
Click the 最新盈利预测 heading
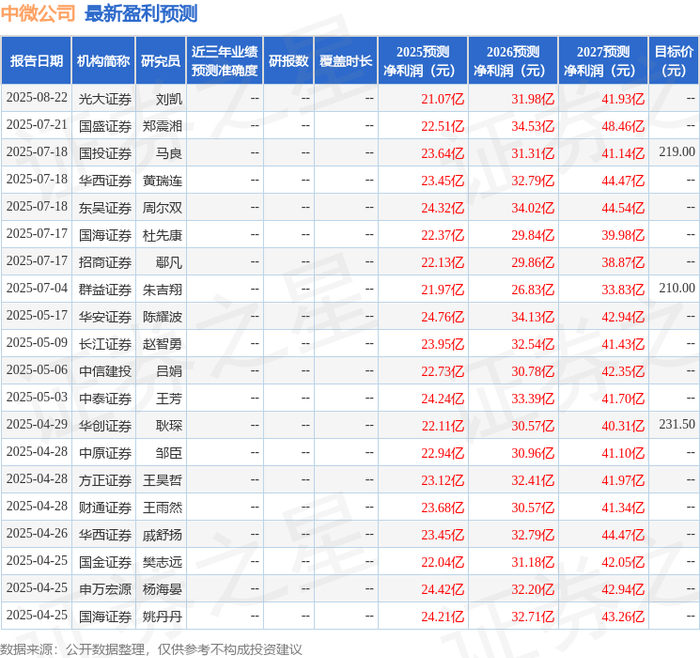(141, 14)
